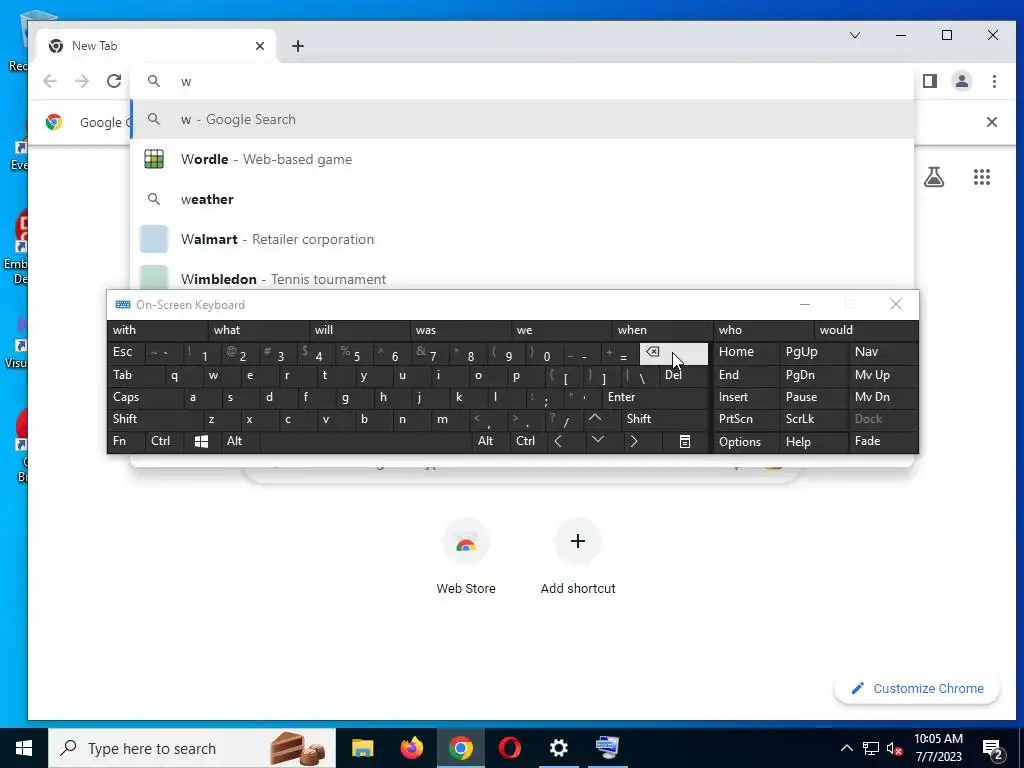Click the muted volume tray icon
This screenshot has height=768, width=1024.
coord(894,748)
